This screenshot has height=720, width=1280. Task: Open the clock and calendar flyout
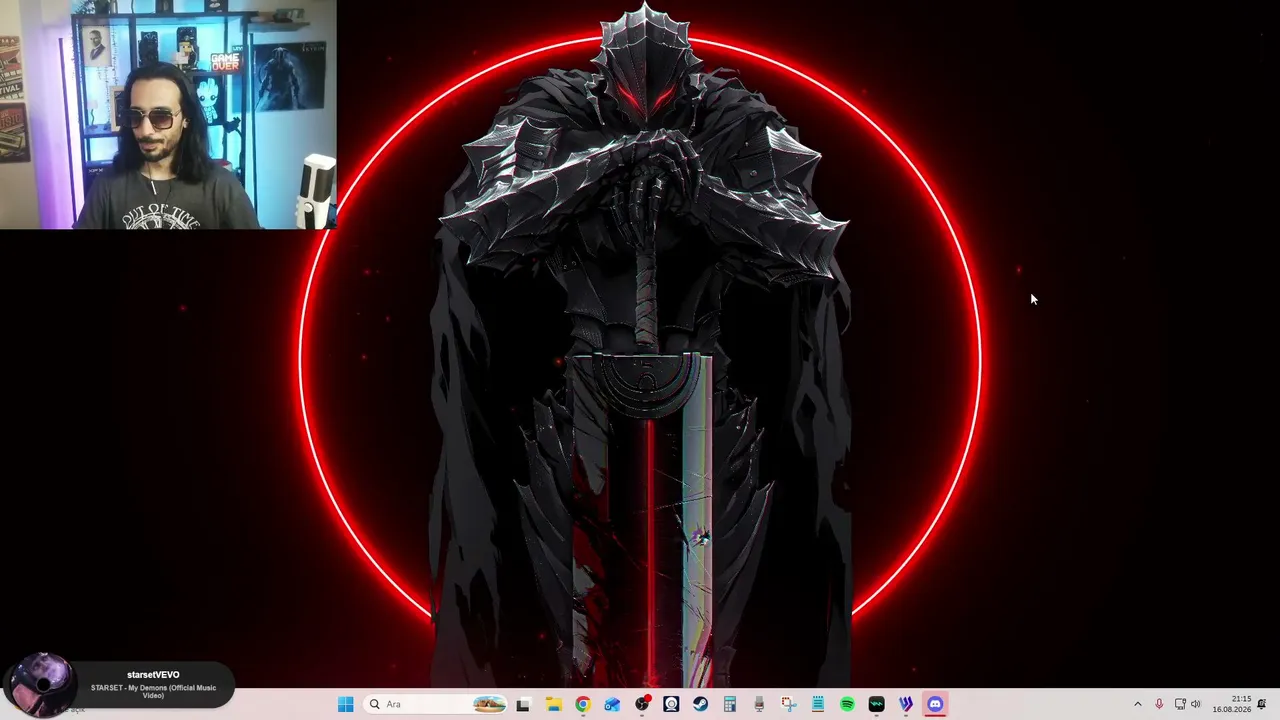click(x=1232, y=704)
